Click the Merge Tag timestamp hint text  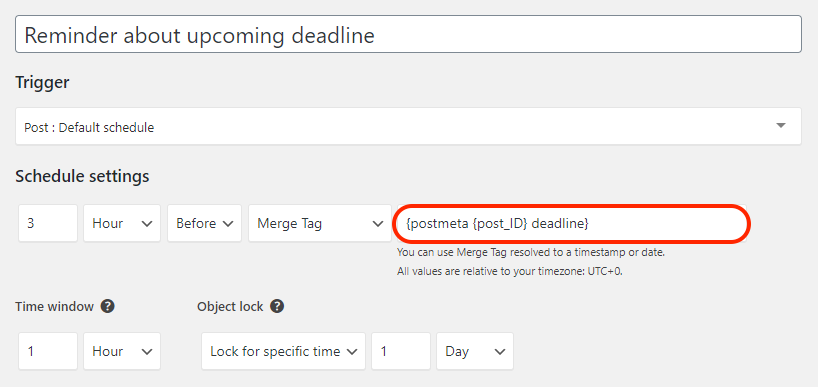point(531,253)
